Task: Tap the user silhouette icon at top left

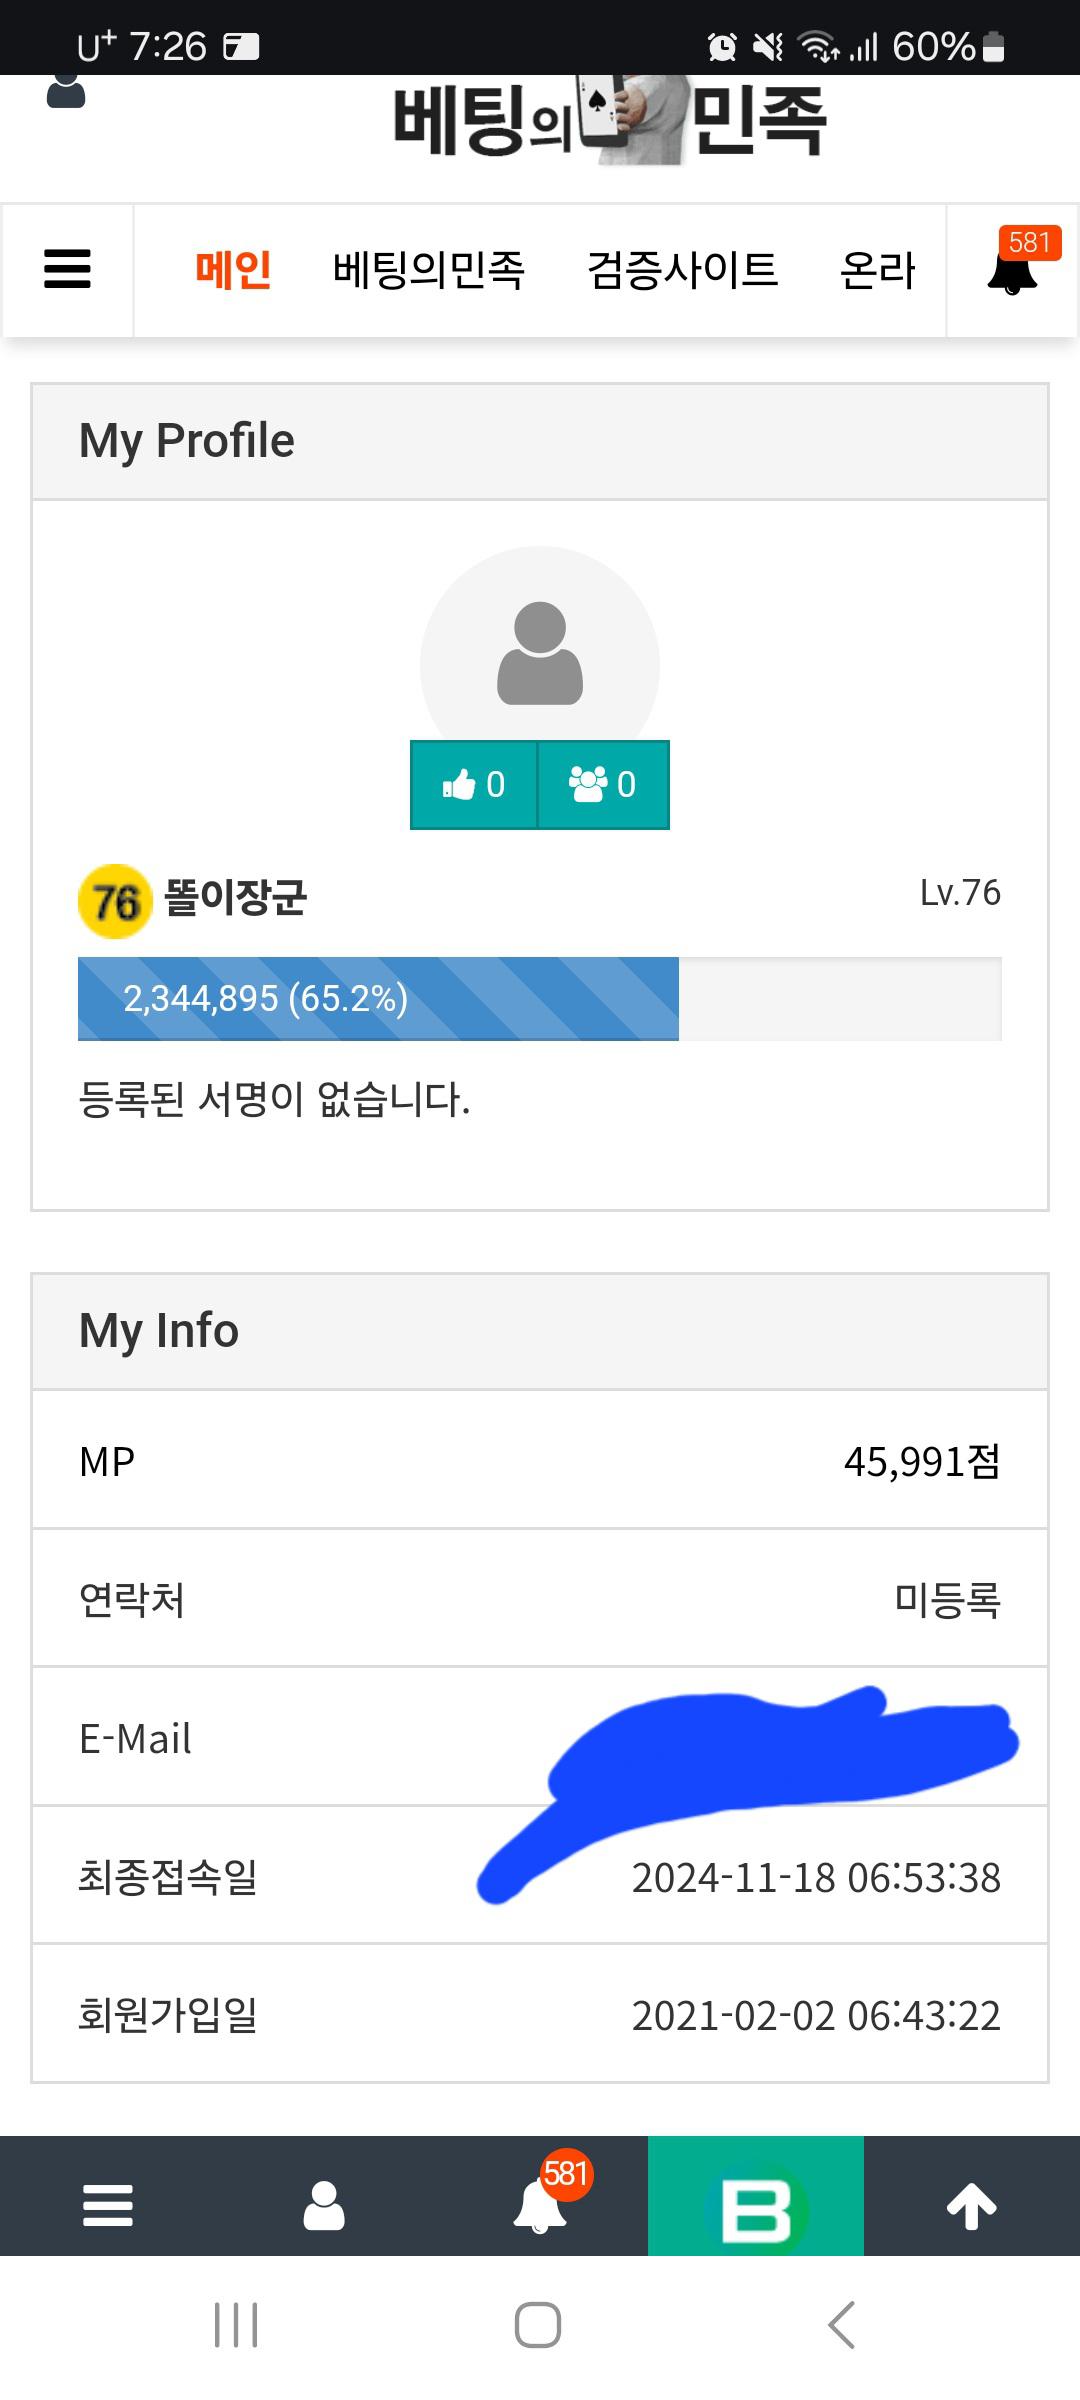Action: [x=66, y=90]
